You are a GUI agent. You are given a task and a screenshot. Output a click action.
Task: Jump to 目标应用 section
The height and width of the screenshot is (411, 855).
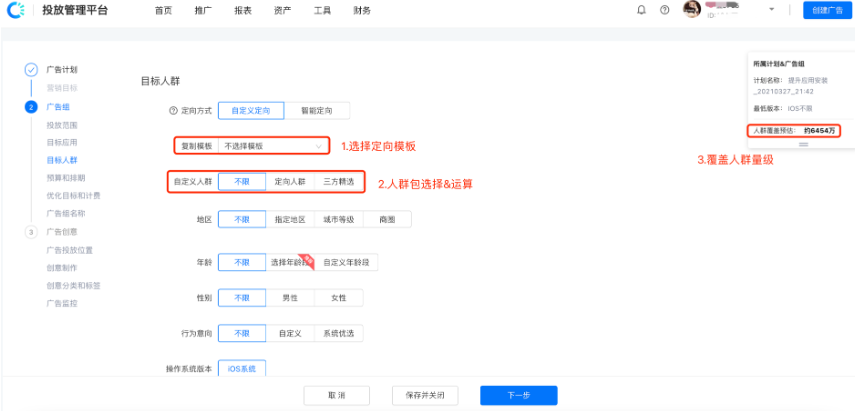[62, 142]
